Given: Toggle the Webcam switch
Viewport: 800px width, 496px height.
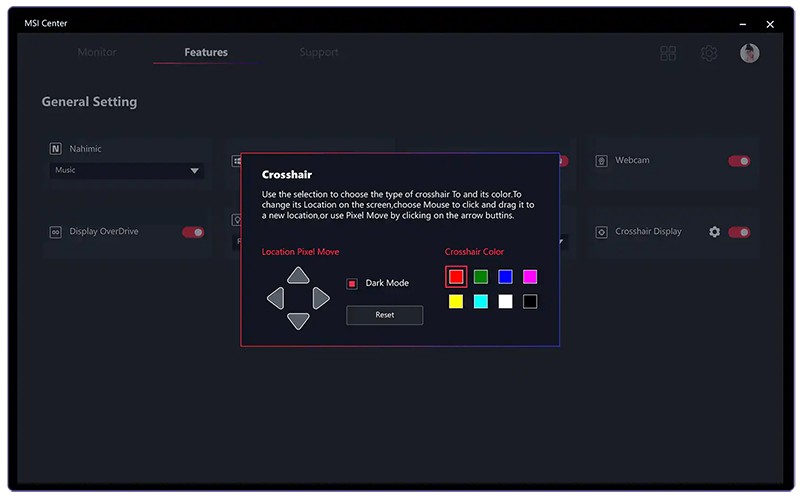Looking at the screenshot, I should [739, 161].
